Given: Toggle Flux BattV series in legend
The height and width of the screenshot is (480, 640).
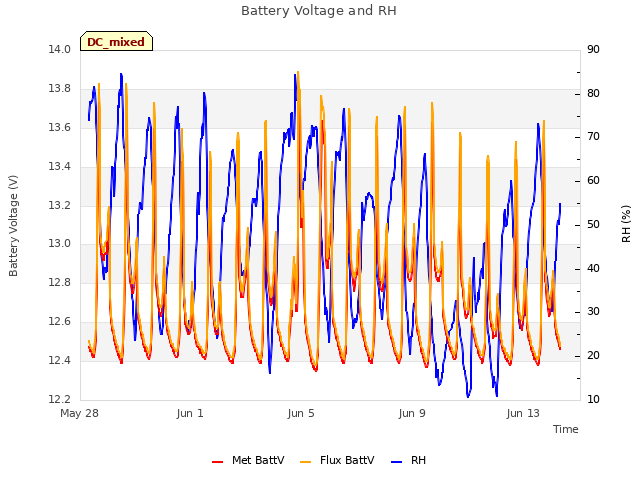Looking at the screenshot, I should 337,460.
